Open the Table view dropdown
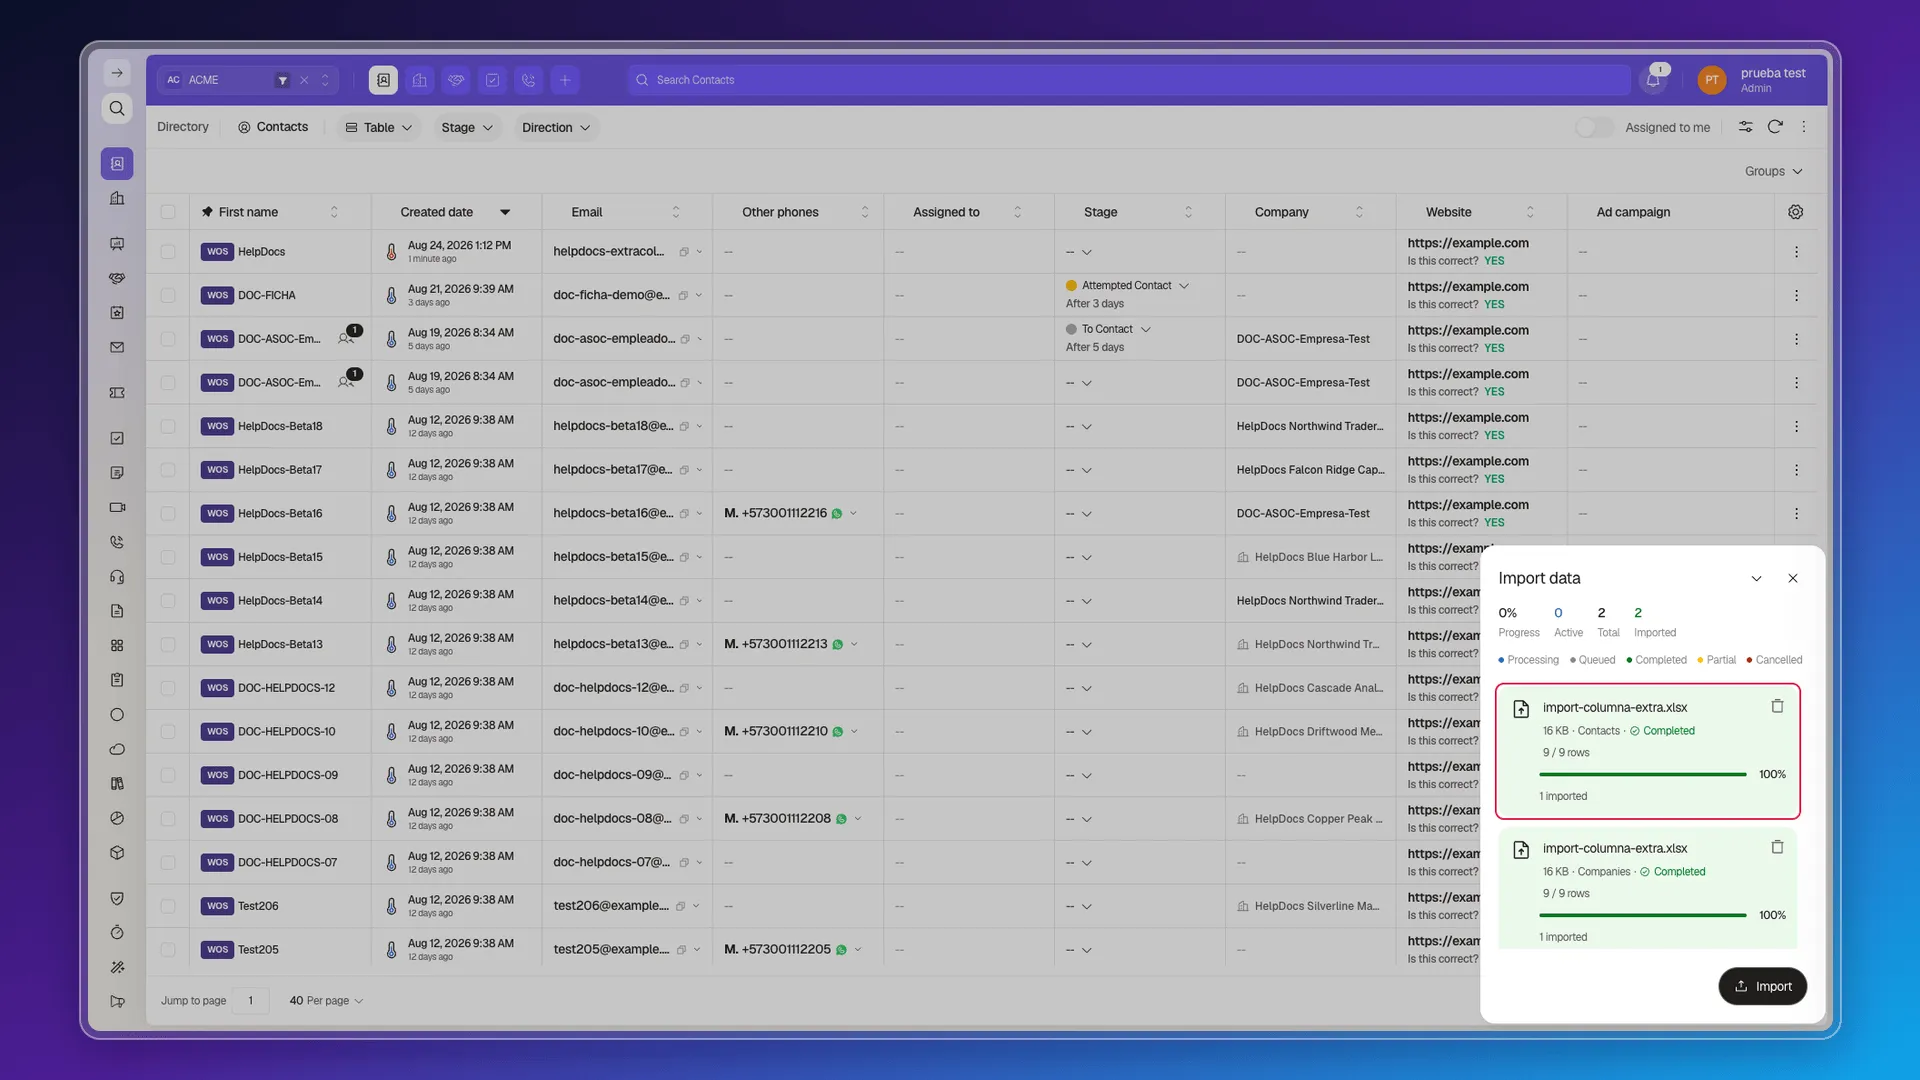 tap(379, 127)
